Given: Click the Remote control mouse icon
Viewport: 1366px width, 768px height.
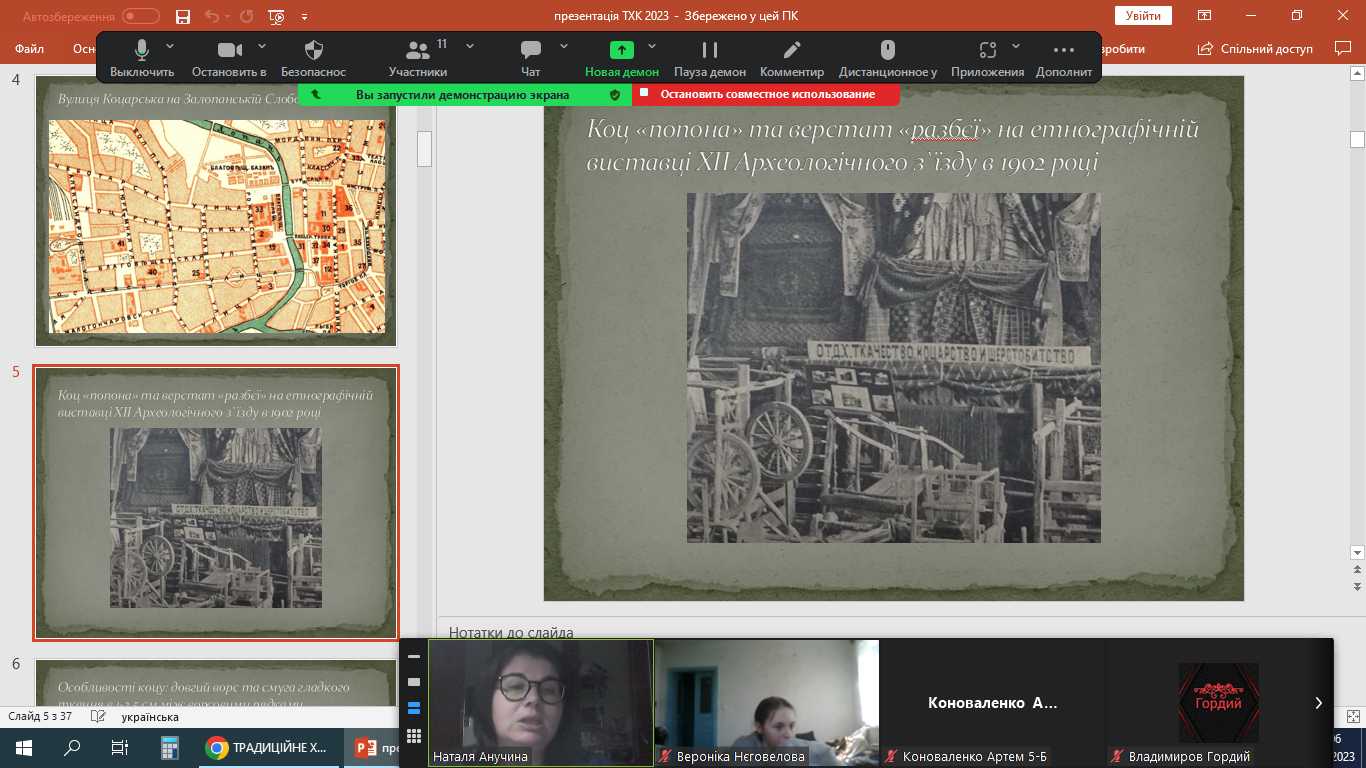Looking at the screenshot, I should pos(887,51).
